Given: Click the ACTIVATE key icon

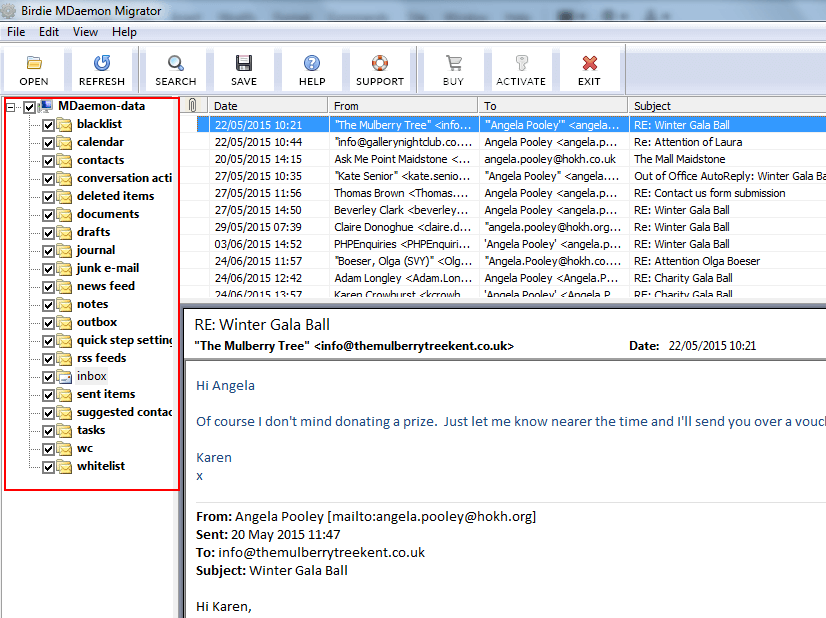Looking at the screenshot, I should (x=521, y=63).
